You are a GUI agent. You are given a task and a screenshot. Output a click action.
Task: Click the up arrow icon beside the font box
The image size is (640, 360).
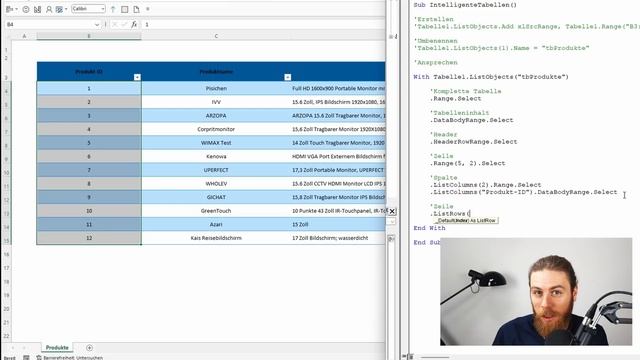click(113, 9)
